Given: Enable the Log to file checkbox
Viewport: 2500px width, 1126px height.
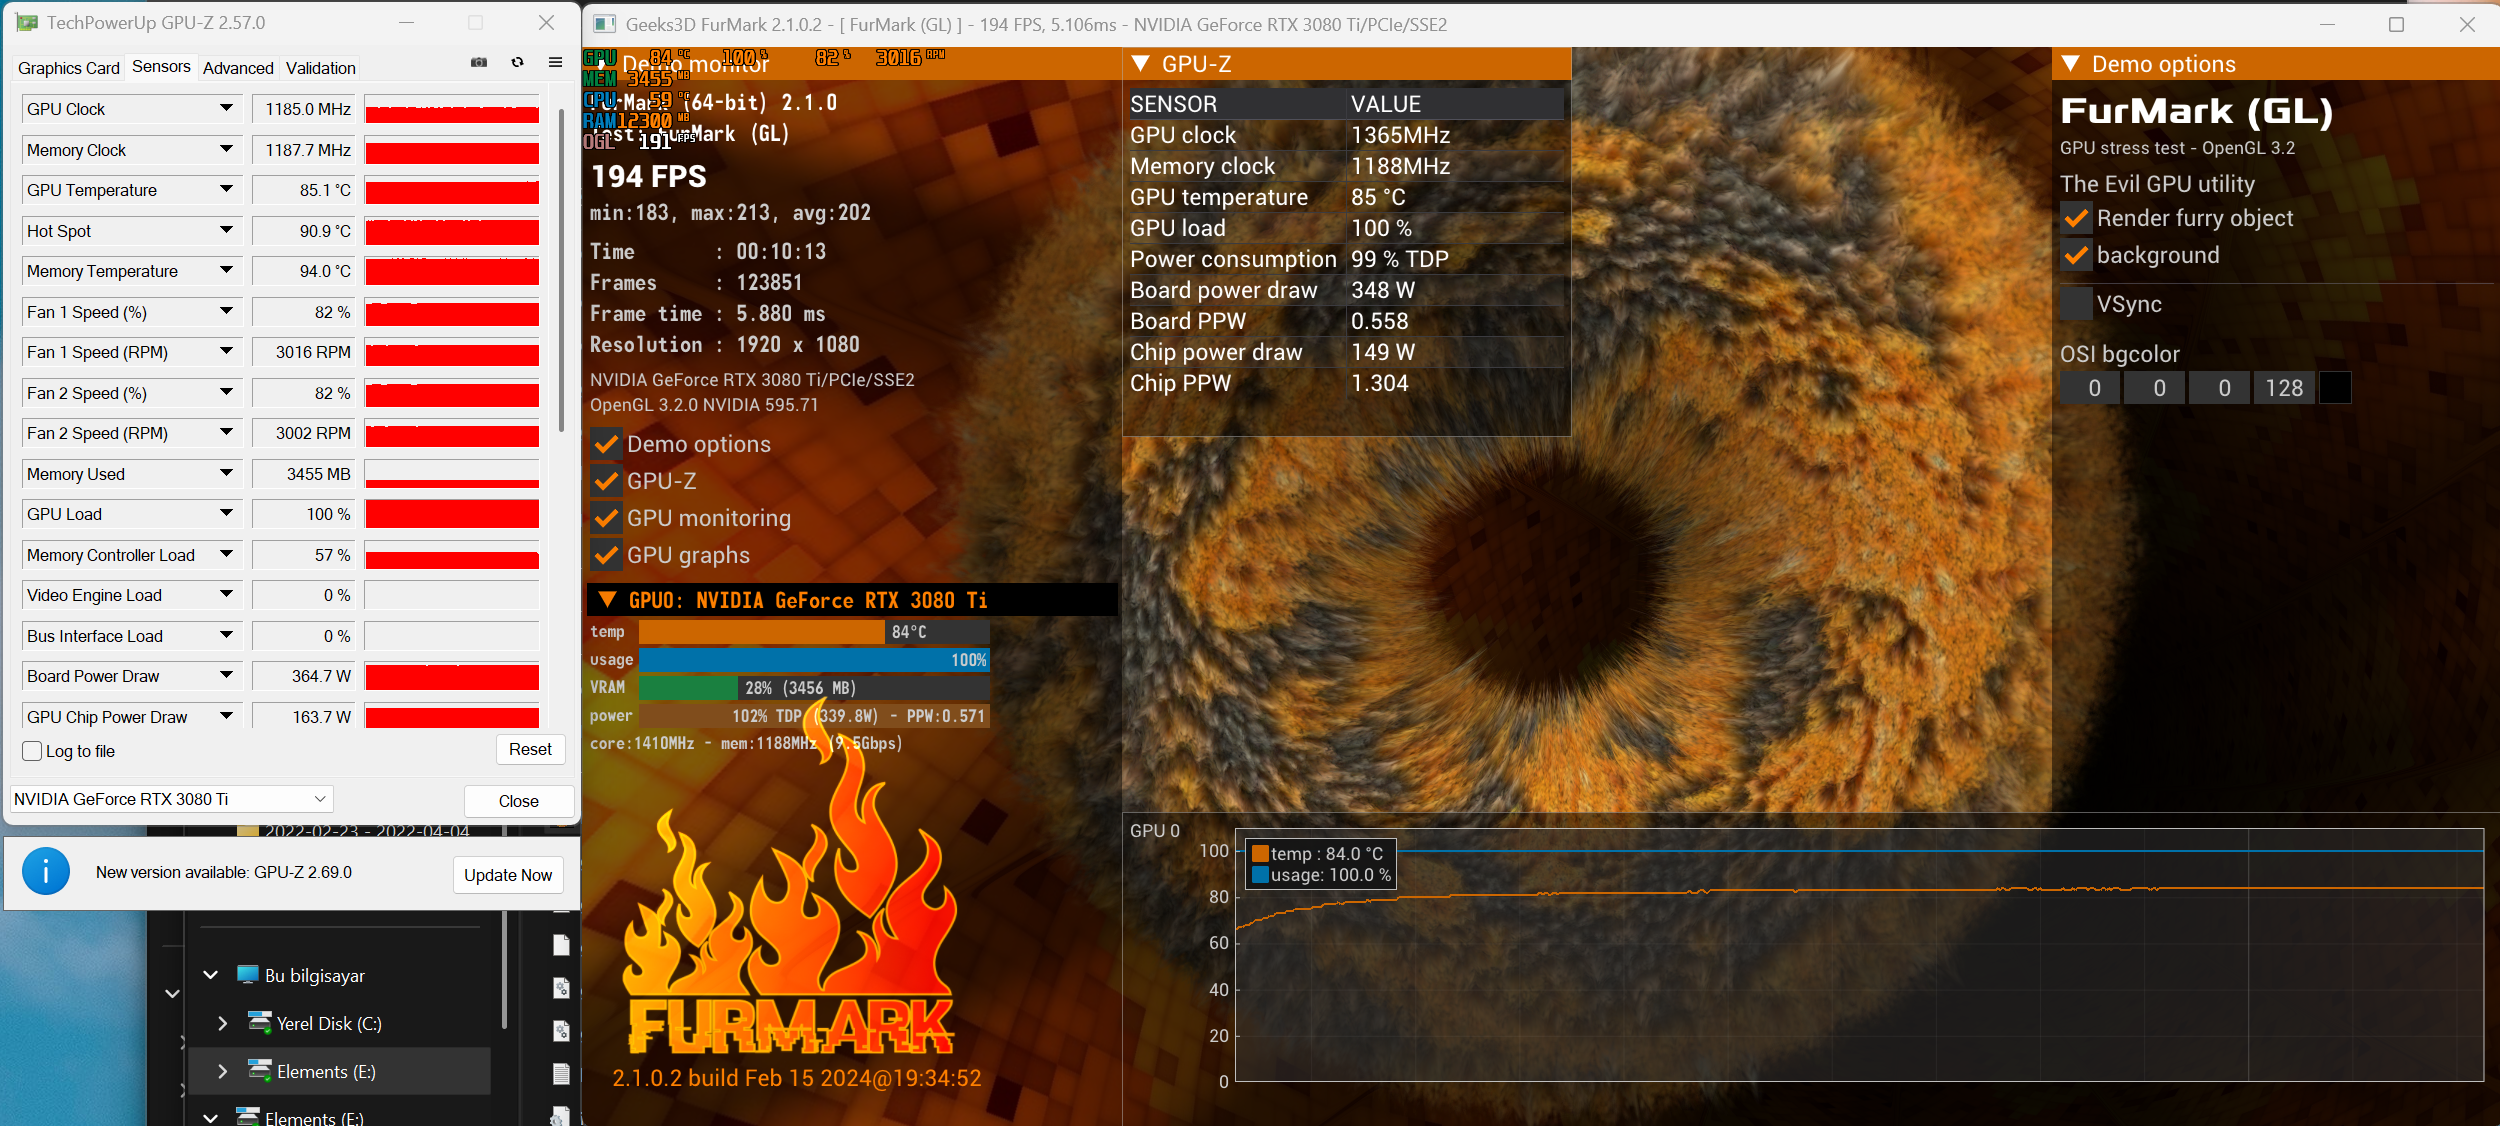Looking at the screenshot, I should click(32, 751).
